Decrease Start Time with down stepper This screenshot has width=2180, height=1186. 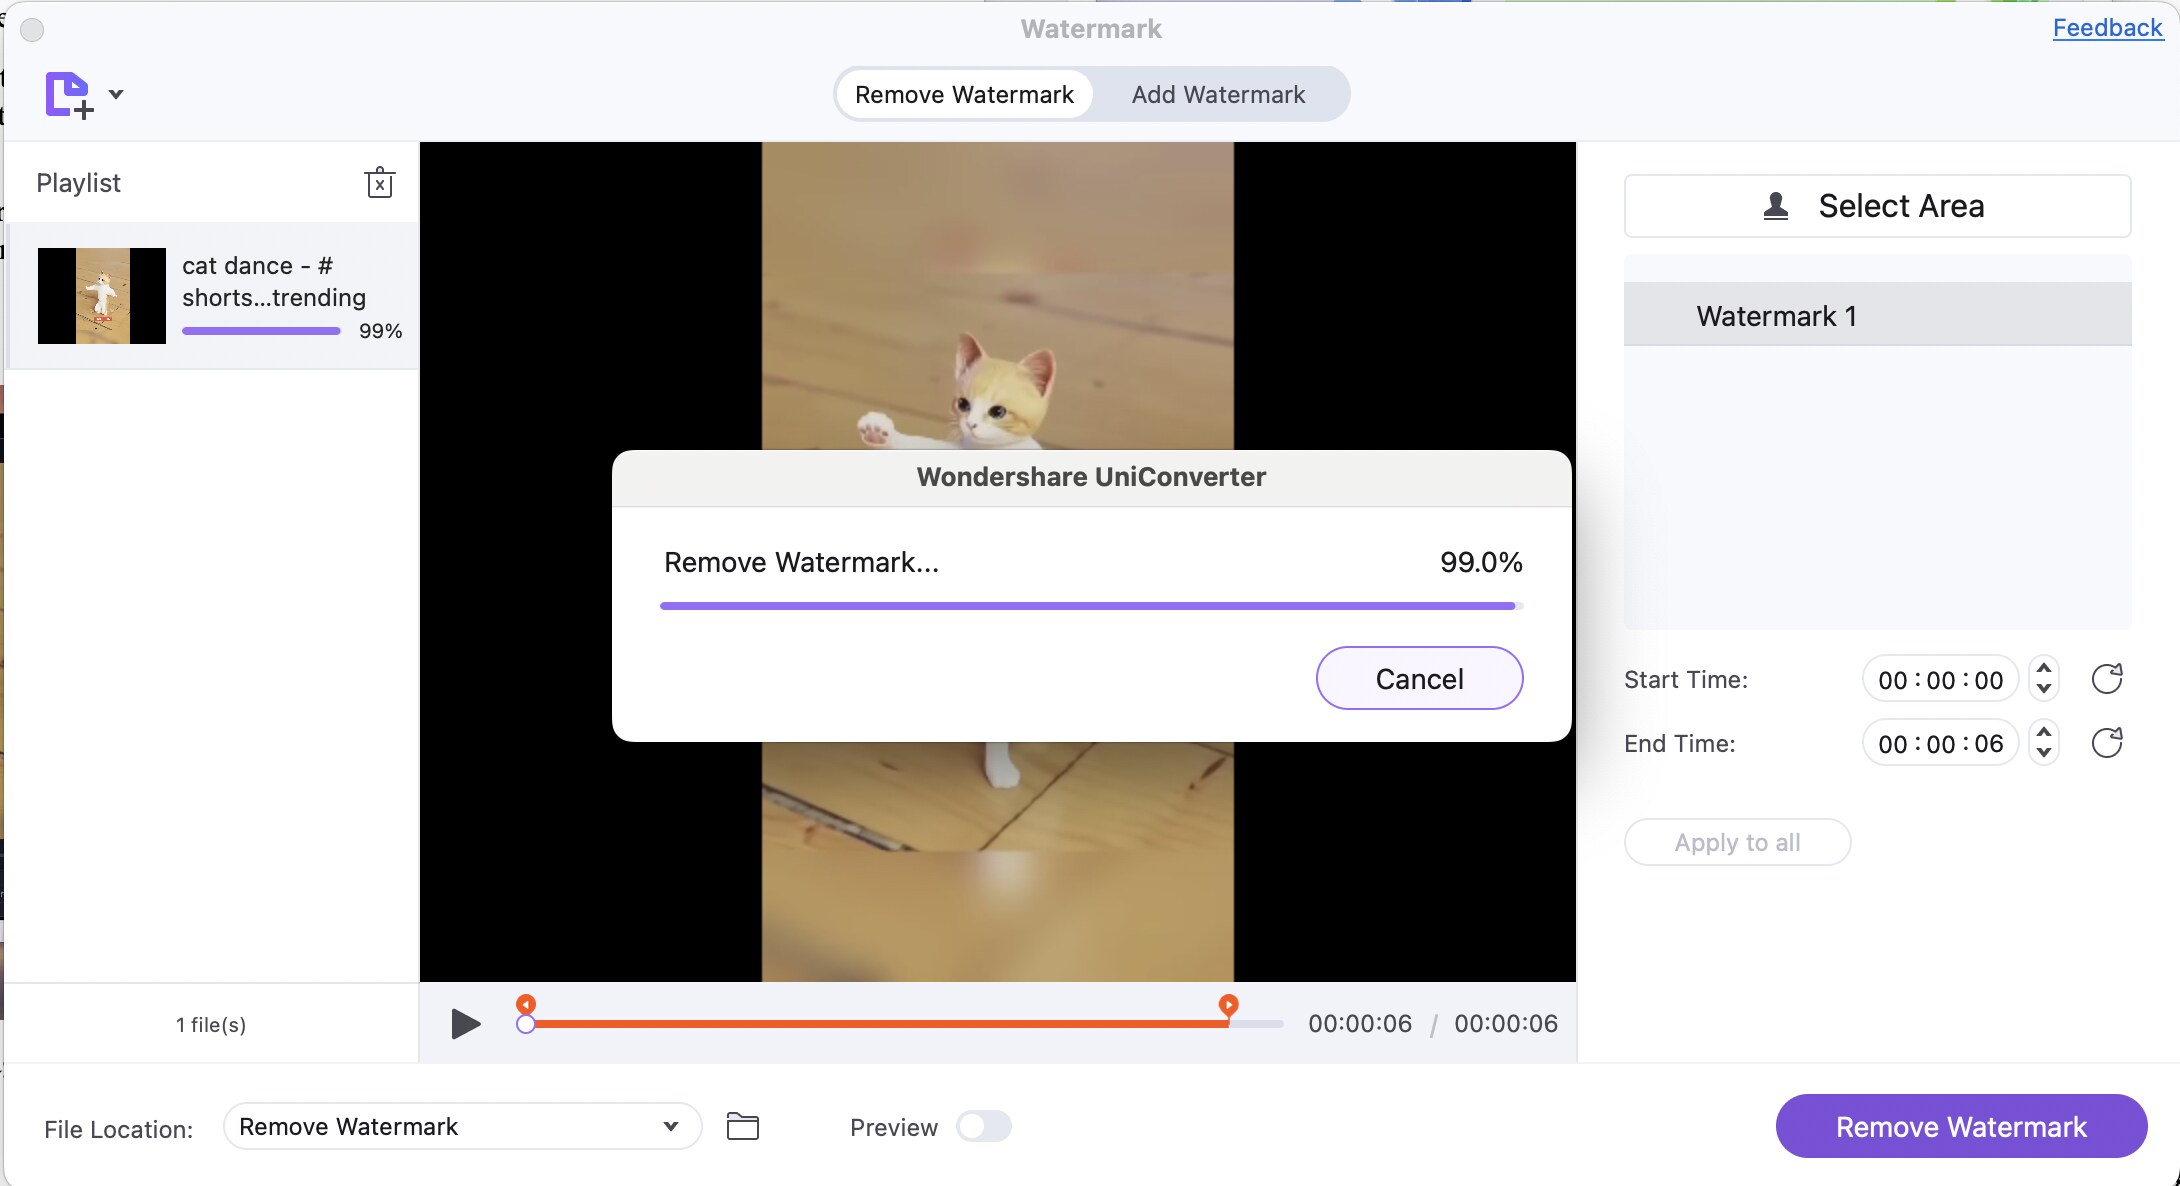(2044, 690)
